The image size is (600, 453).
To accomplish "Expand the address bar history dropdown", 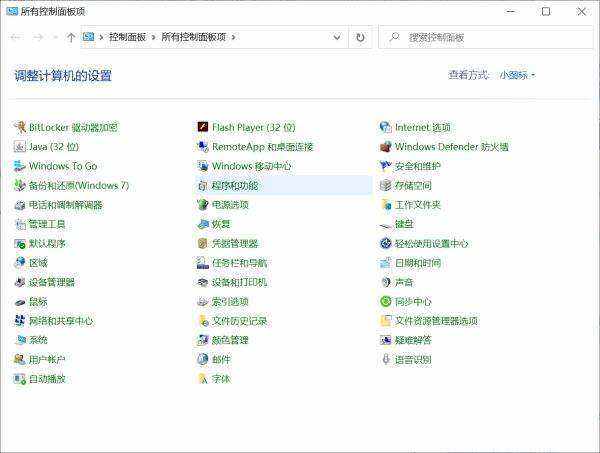I will click(x=337, y=37).
